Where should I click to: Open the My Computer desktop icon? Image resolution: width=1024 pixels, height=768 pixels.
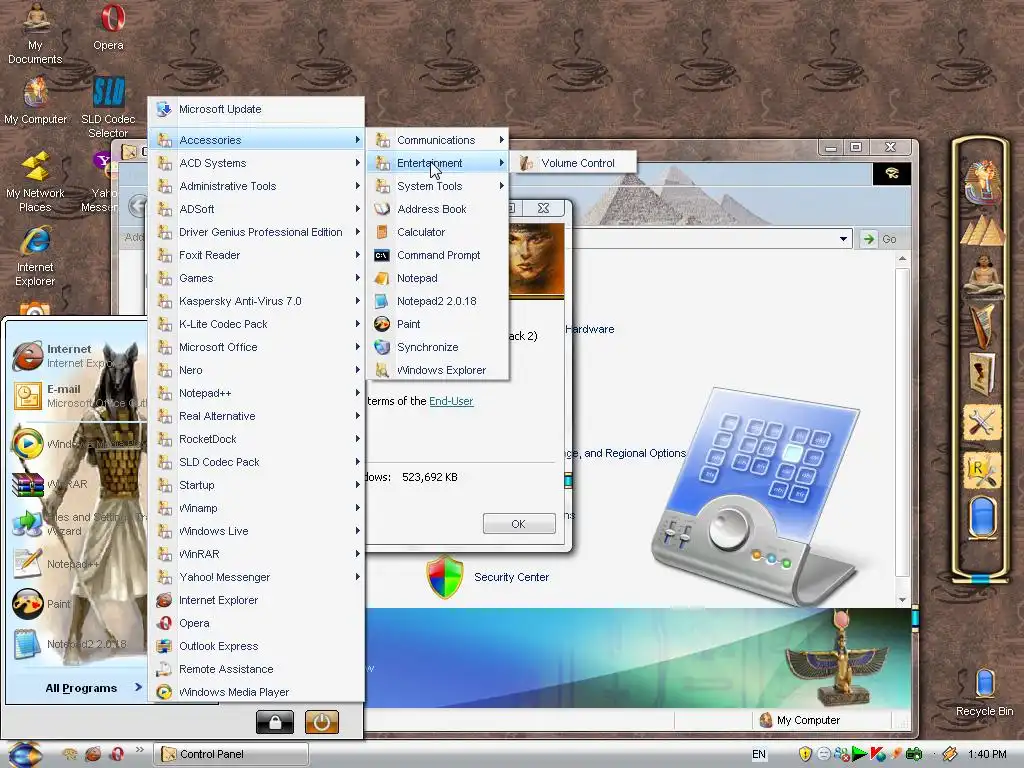pos(35,101)
